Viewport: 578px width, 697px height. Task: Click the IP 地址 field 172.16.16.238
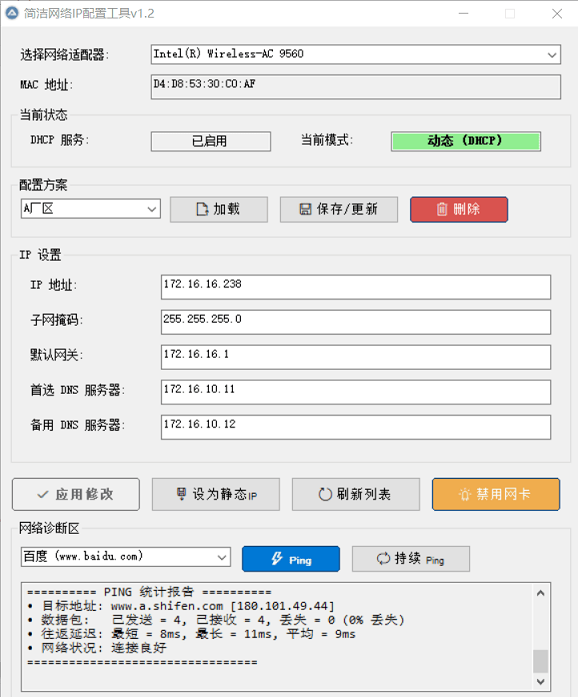[x=356, y=287]
